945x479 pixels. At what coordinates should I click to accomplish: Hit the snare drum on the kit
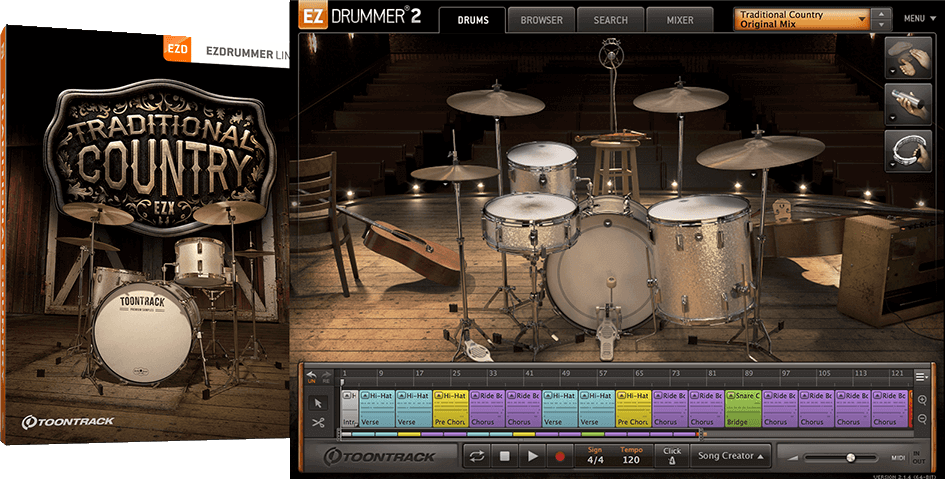530,222
